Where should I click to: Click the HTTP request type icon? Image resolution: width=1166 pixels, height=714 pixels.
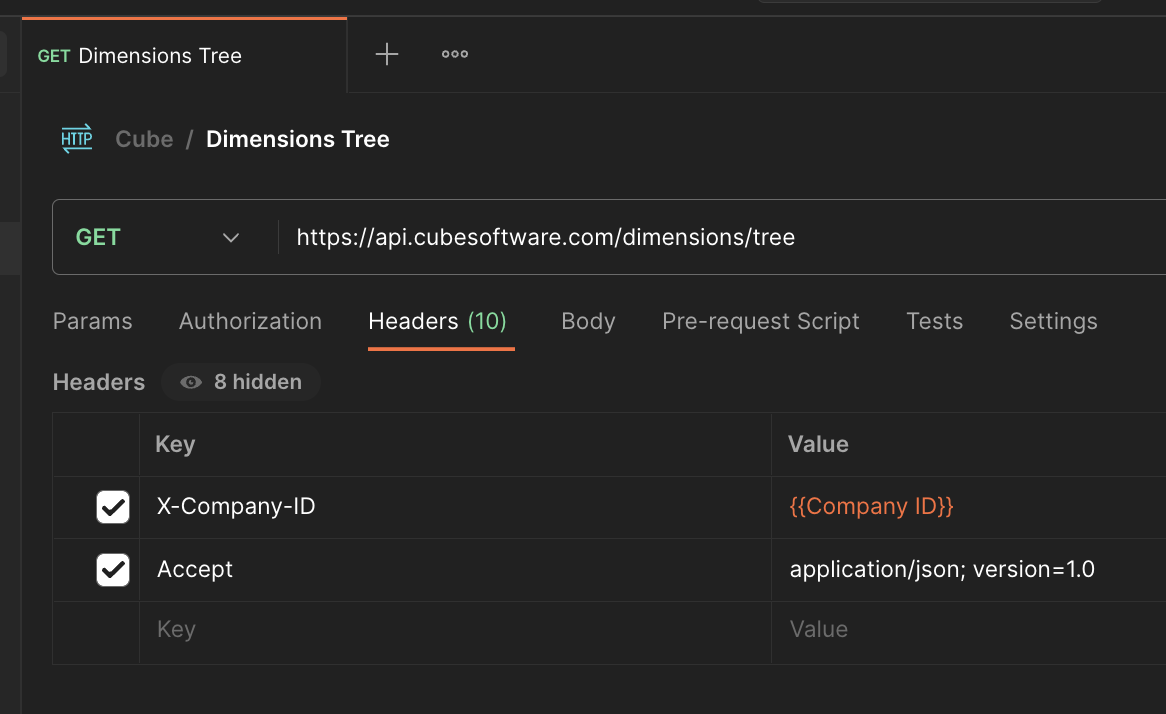[77, 139]
